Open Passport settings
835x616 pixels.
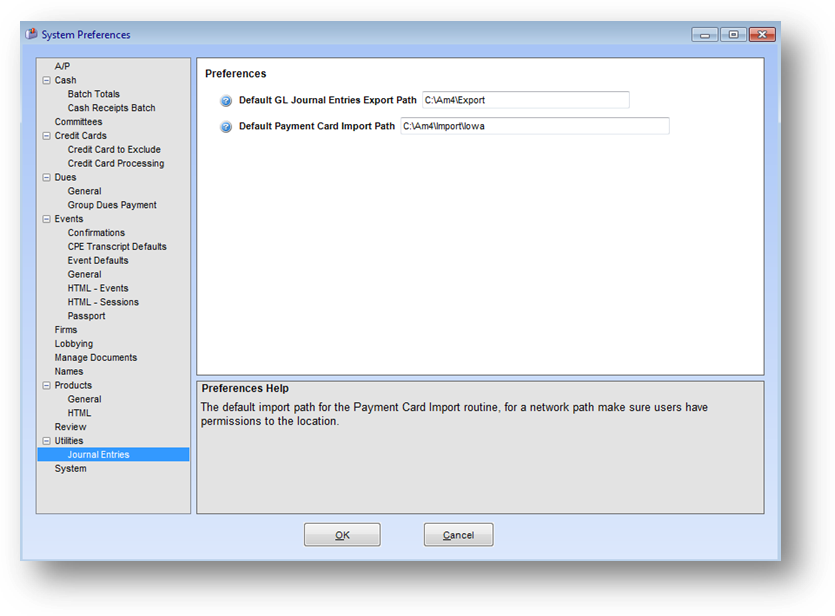point(86,315)
